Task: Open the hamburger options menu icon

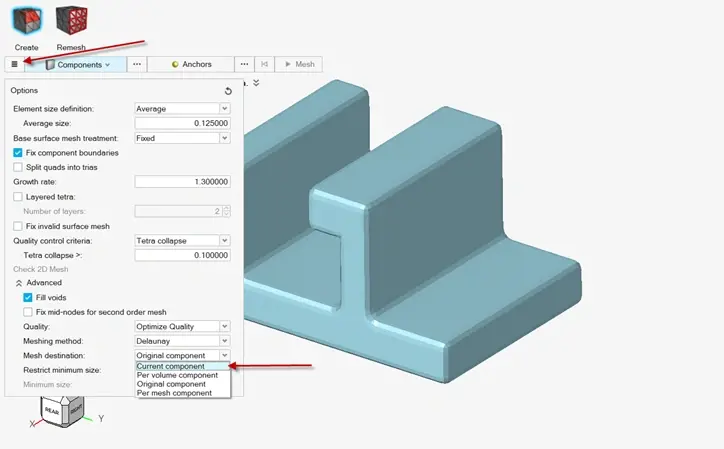Action: point(14,64)
